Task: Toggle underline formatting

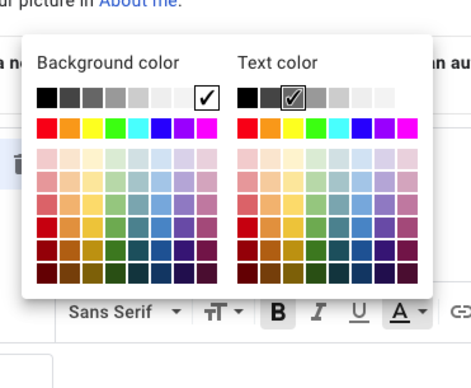Action: (x=359, y=312)
